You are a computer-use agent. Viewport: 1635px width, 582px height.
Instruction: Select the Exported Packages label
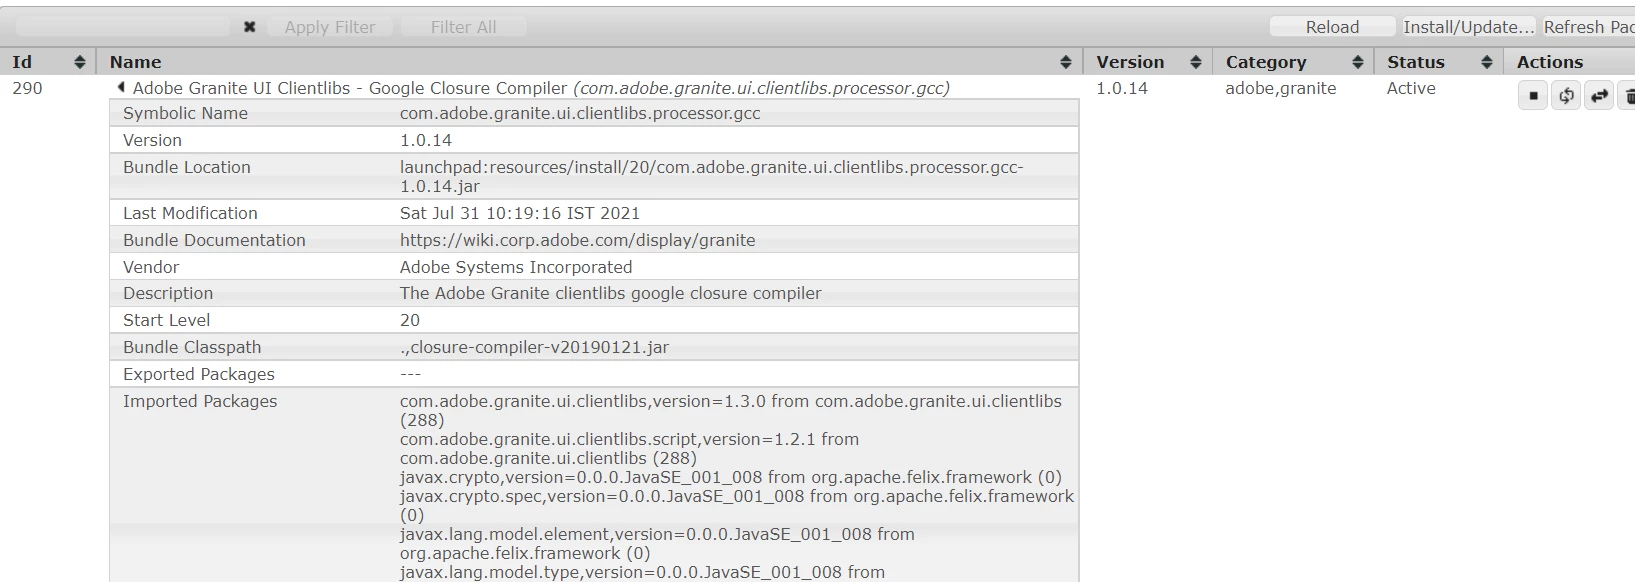point(199,374)
